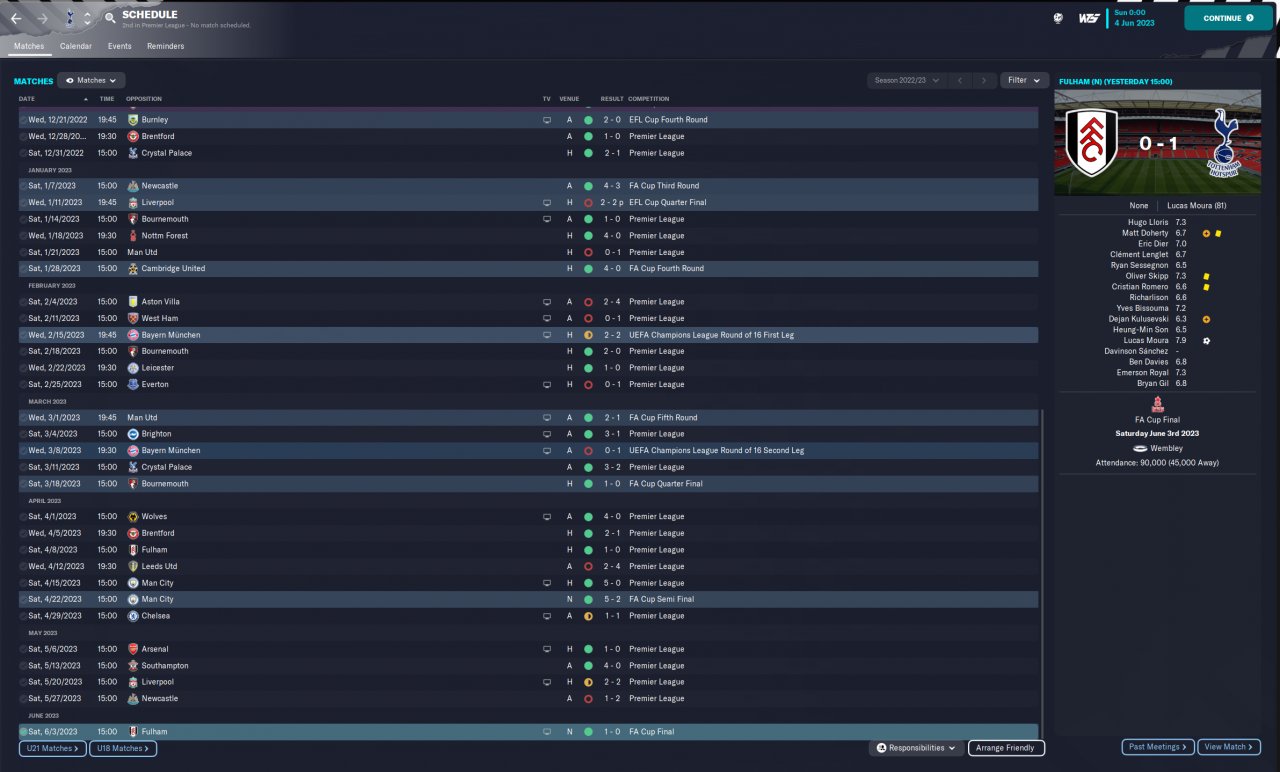
Task: Open the Season 2022/23 dropdown
Action: 907,80
